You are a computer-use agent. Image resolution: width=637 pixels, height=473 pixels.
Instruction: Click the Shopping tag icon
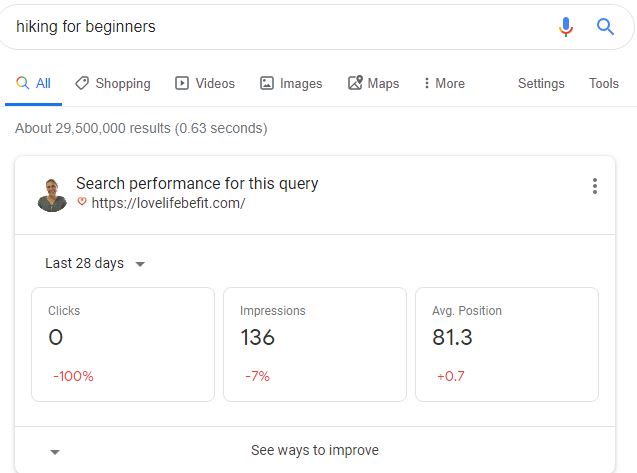(82, 83)
